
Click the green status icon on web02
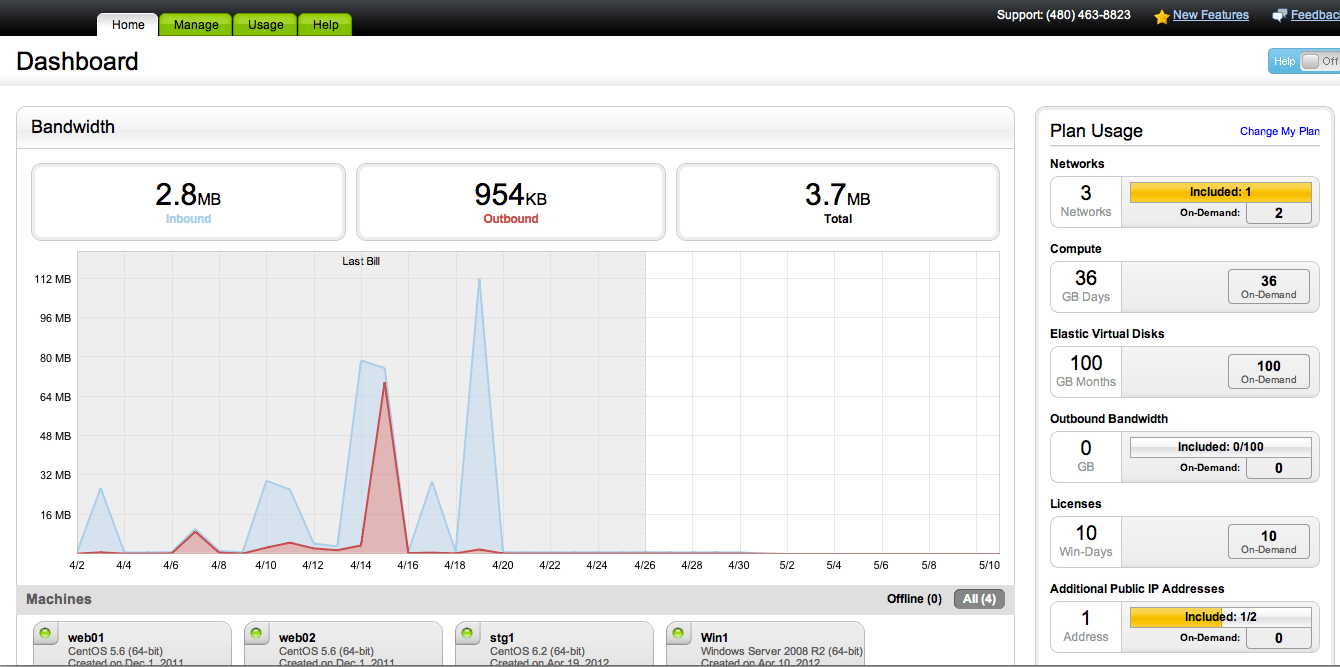pyautogui.click(x=255, y=633)
